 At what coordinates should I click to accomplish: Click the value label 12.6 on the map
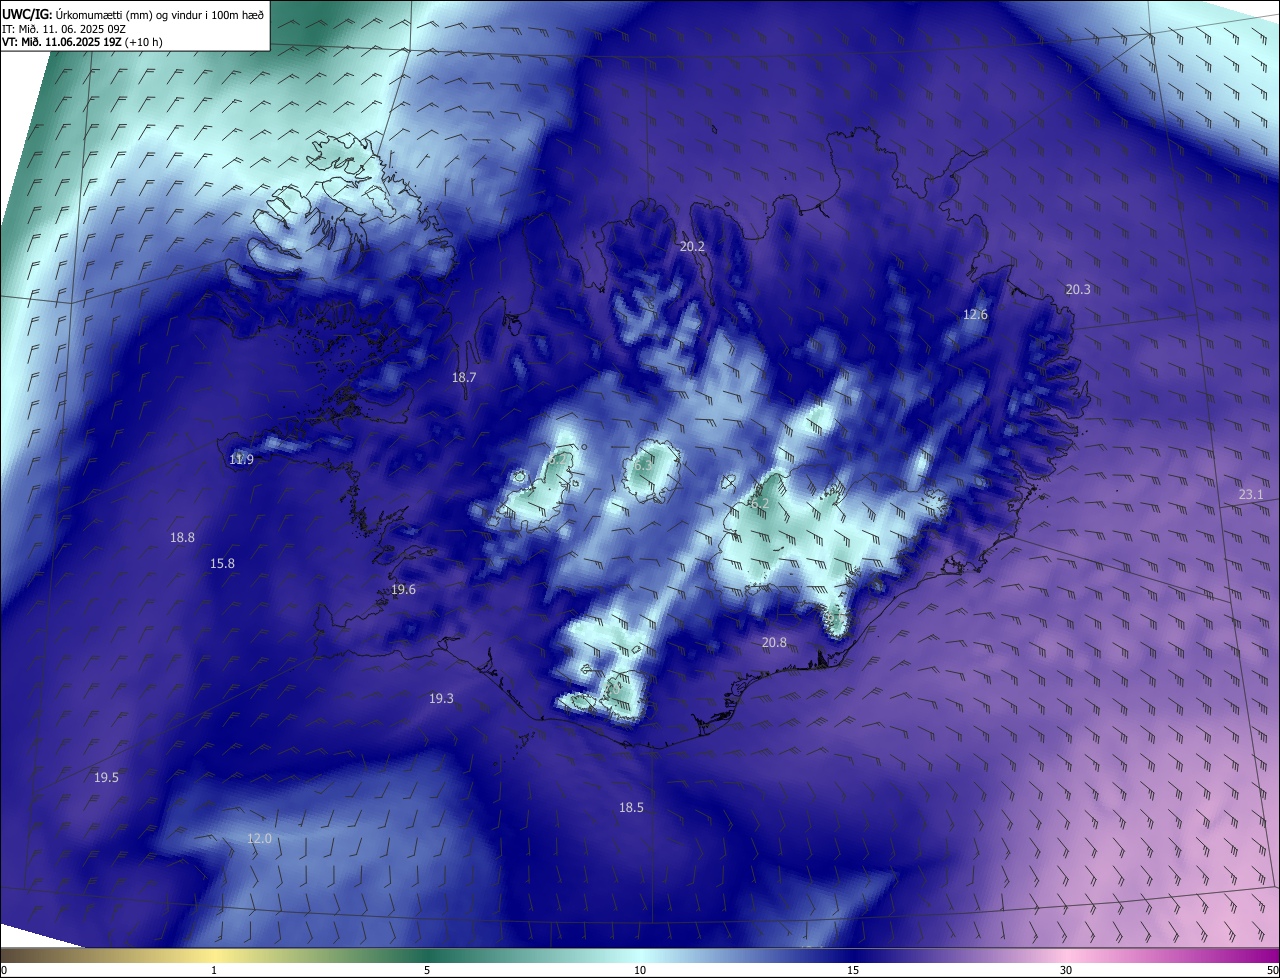click(975, 314)
